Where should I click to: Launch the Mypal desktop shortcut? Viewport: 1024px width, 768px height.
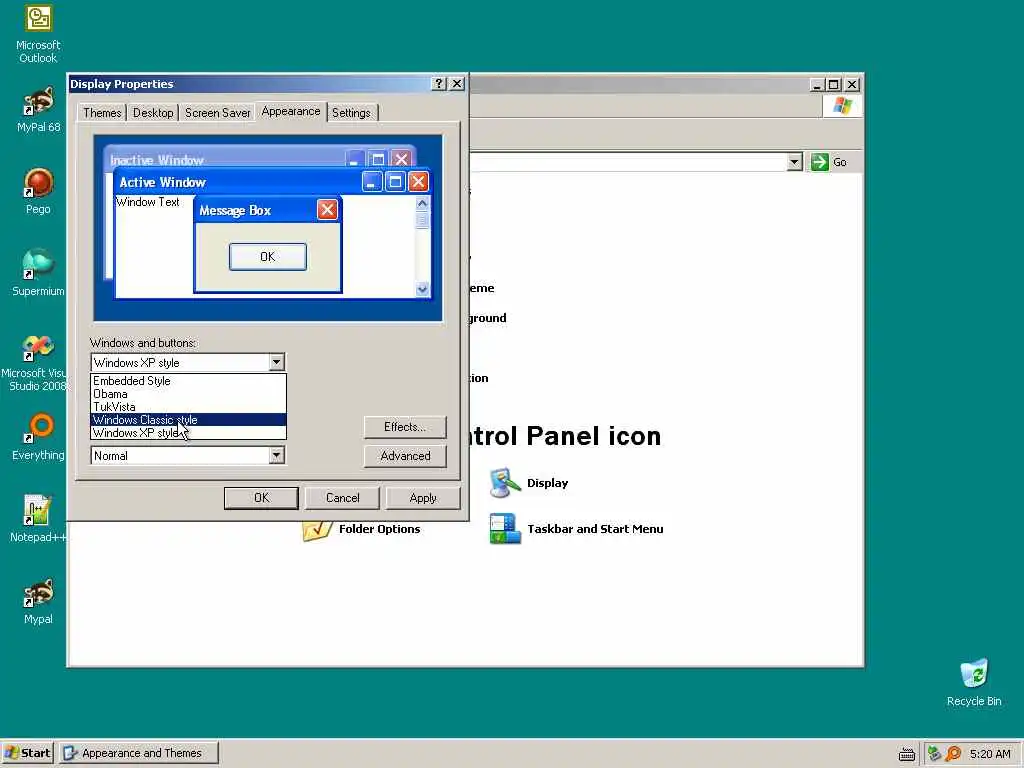click(38, 601)
